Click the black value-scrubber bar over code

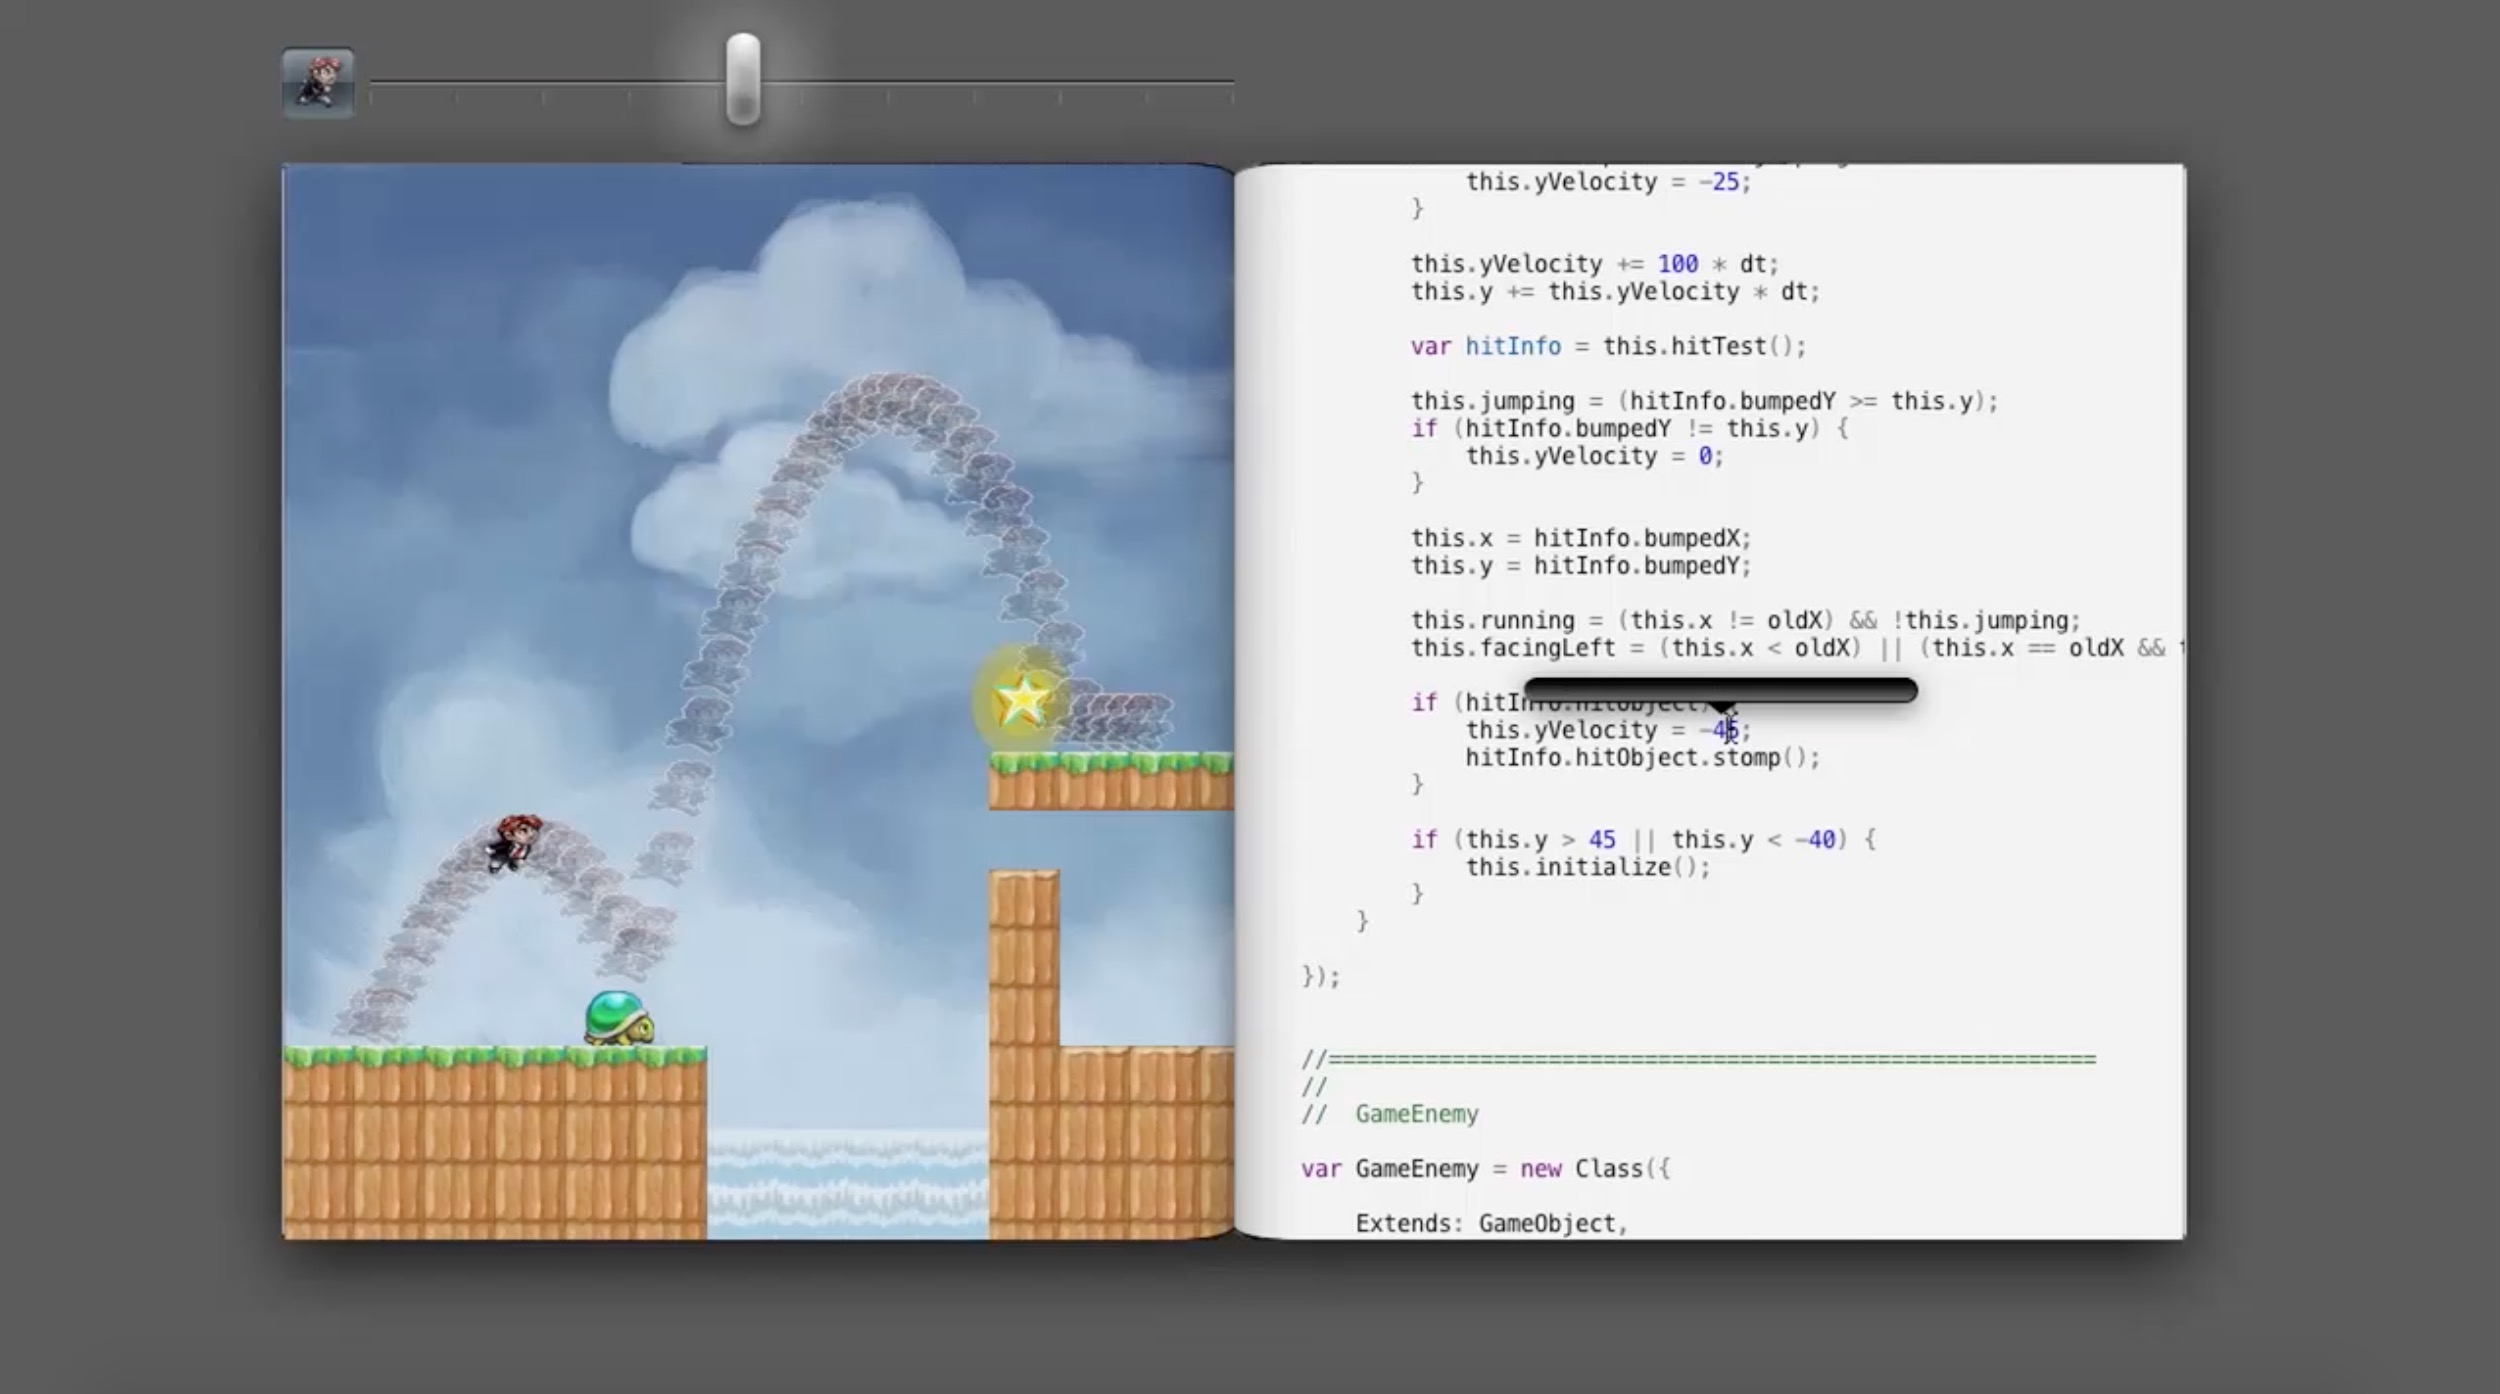pos(1720,690)
